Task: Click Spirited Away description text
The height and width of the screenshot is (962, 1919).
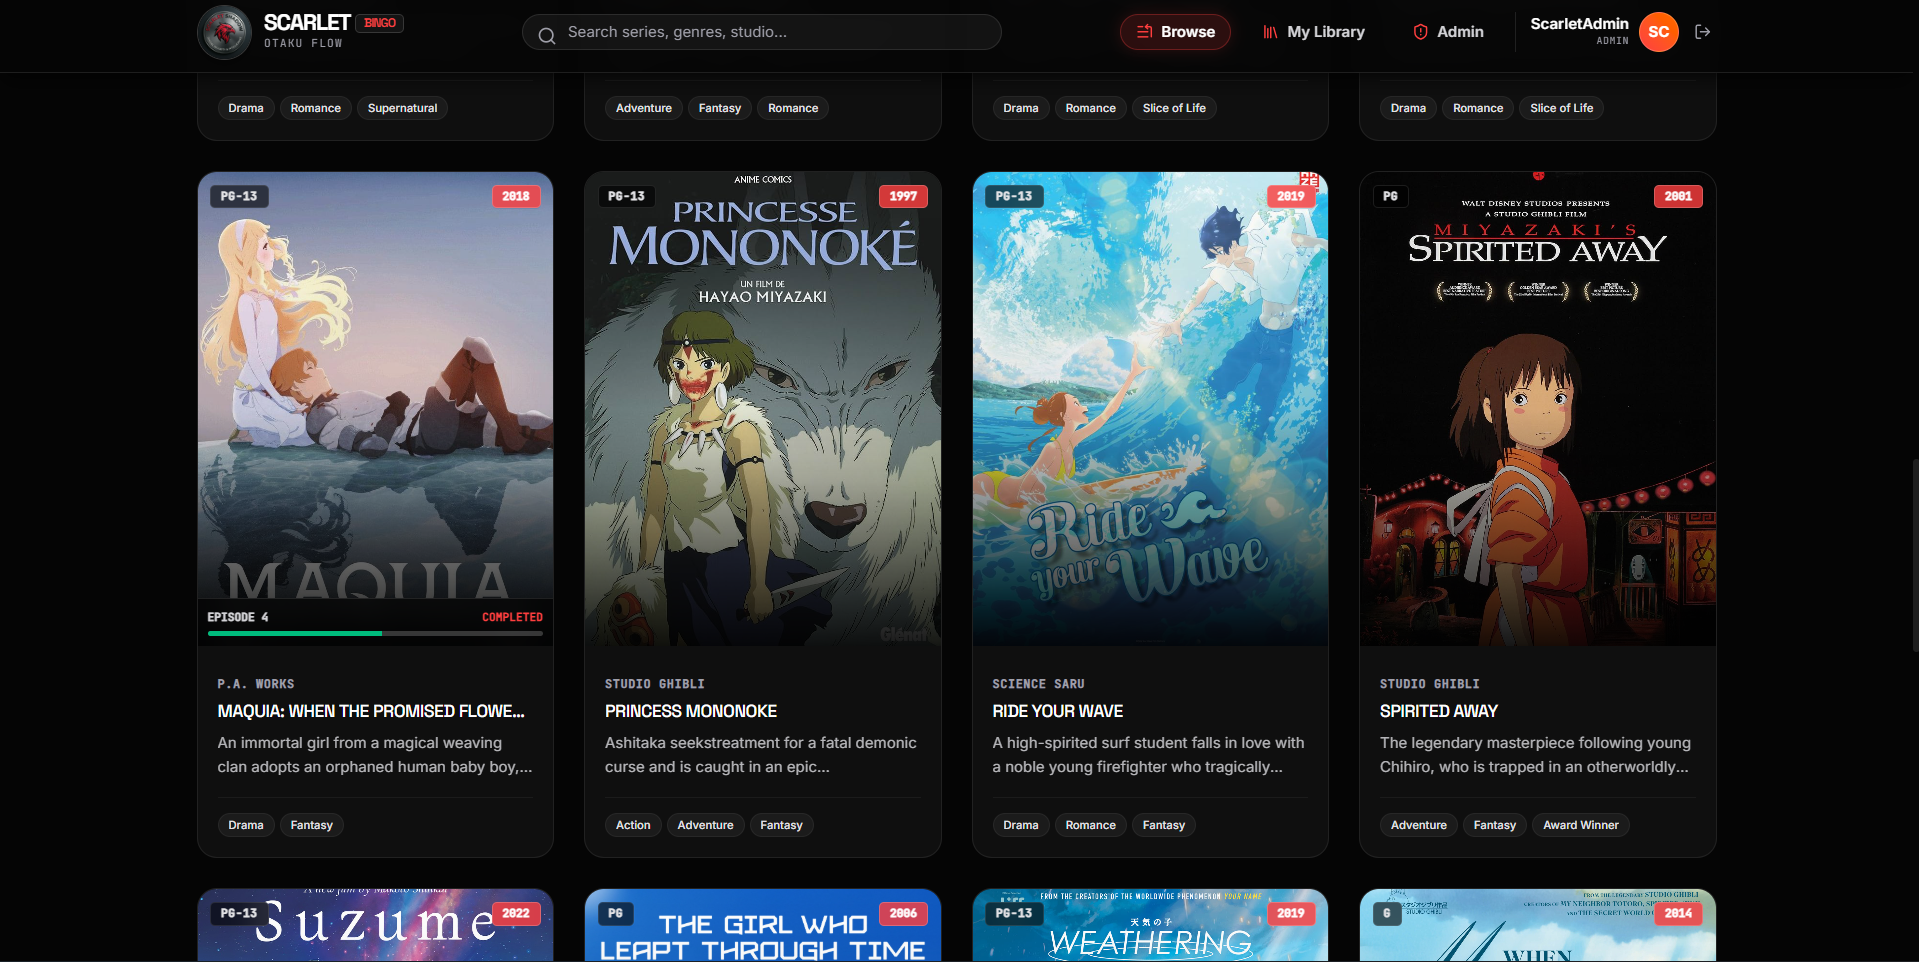Action: click(1535, 755)
